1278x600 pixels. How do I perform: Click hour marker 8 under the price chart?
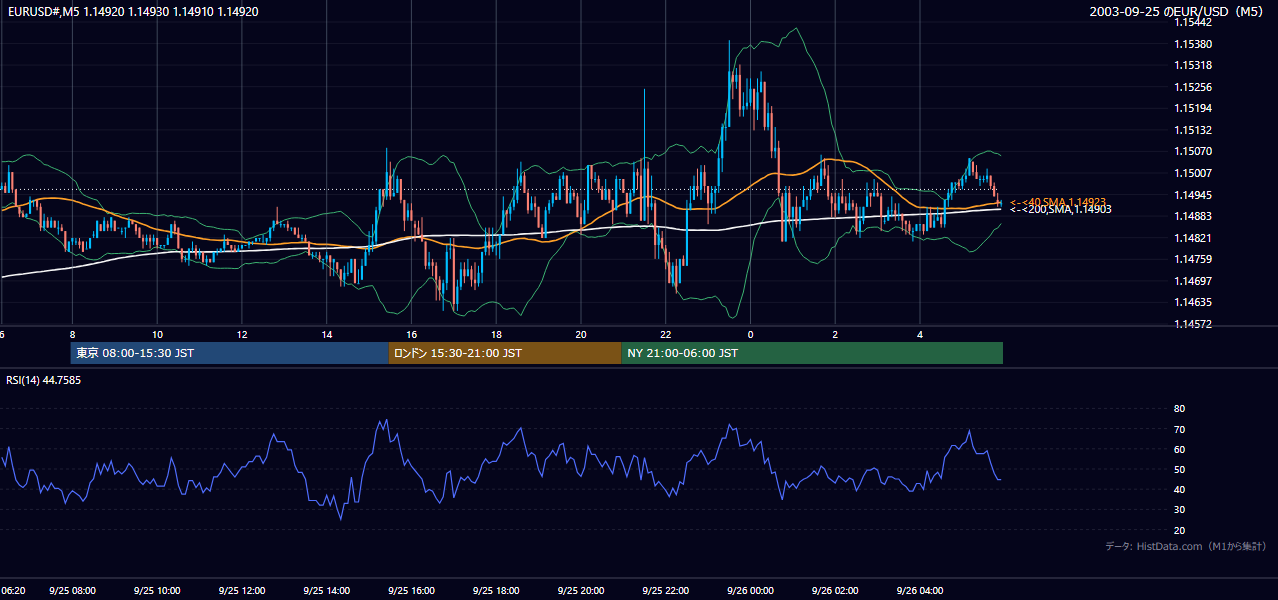point(72,334)
